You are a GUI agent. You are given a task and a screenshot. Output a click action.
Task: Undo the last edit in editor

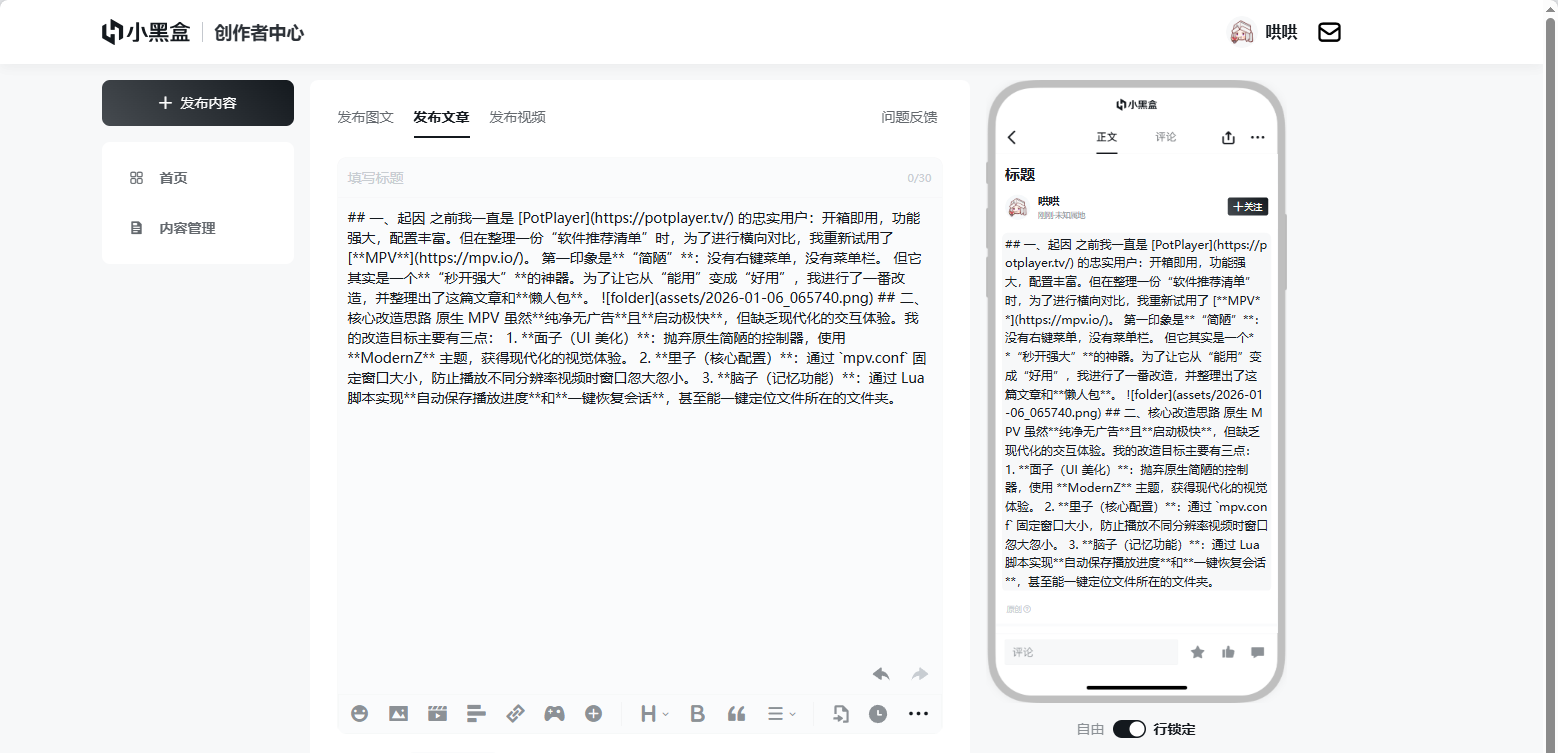(x=881, y=674)
